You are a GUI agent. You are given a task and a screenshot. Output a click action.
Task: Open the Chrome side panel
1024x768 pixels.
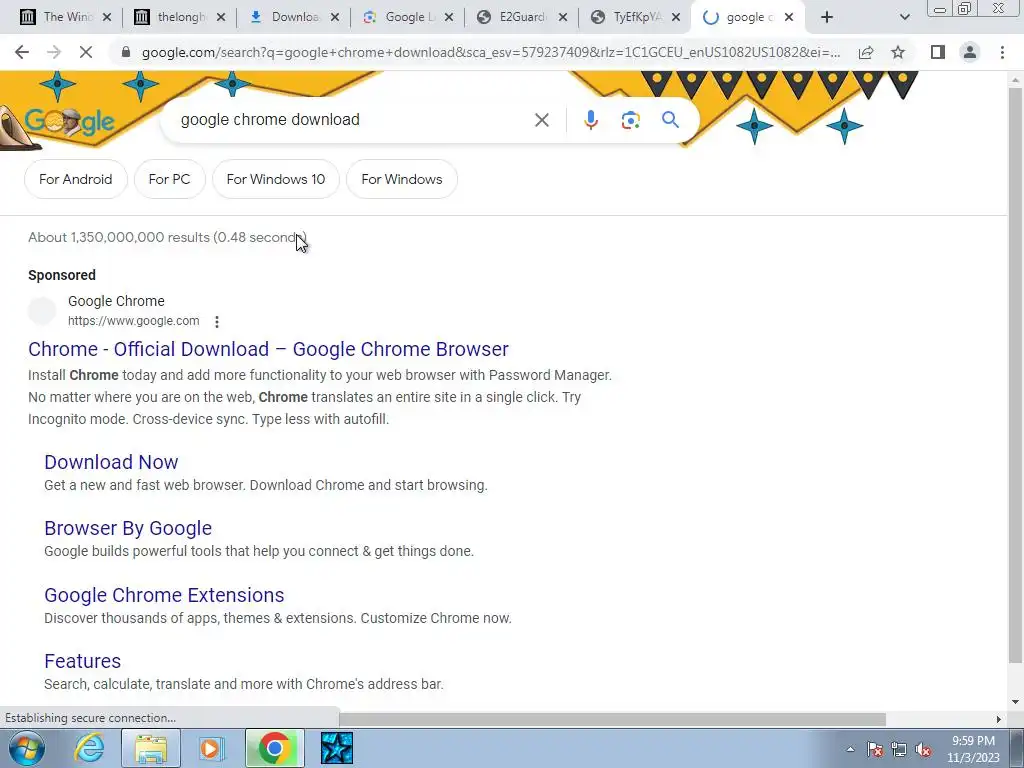tap(938, 52)
